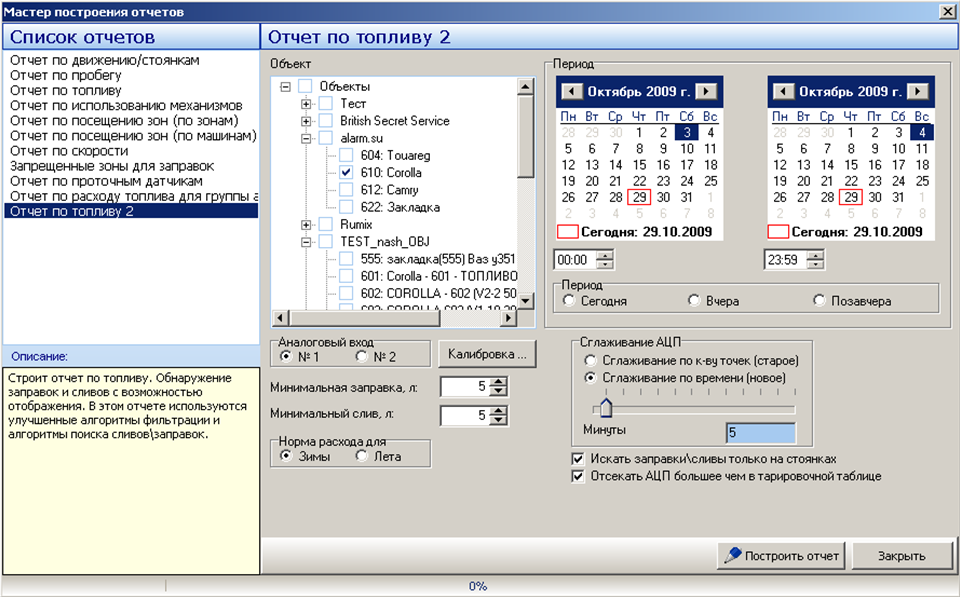This screenshot has height=597, width=960.
Task: Expand the British Secret Service node
Action: tap(306, 121)
